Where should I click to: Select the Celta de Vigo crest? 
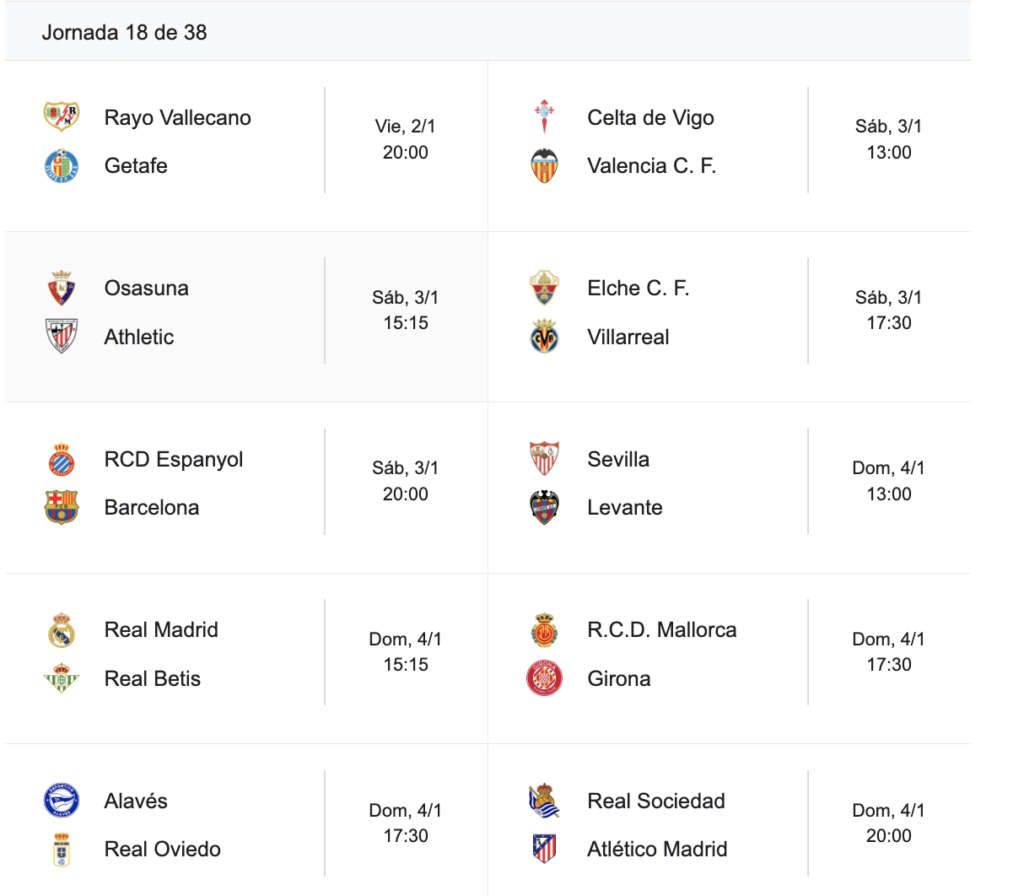click(x=544, y=117)
